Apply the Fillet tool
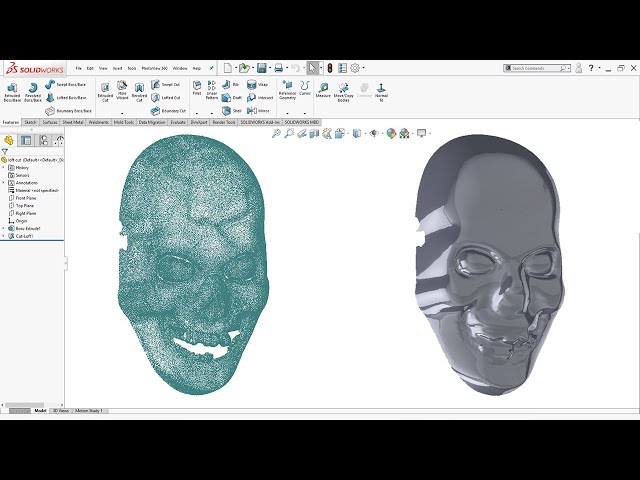The height and width of the screenshot is (480, 640). 197,88
